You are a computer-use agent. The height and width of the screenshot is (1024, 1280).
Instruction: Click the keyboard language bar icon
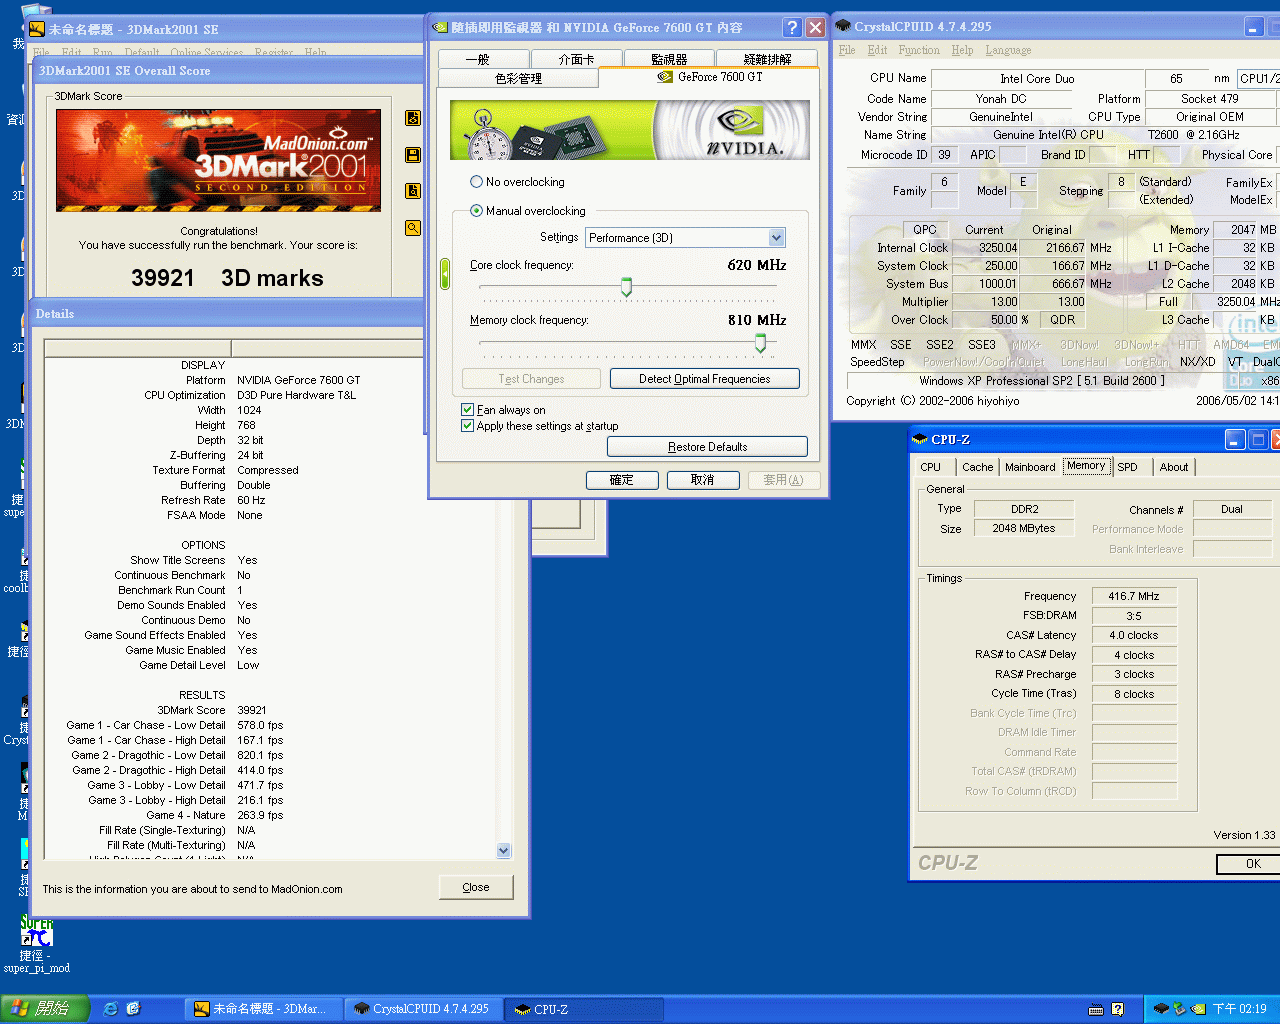click(x=1096, y=1009)
